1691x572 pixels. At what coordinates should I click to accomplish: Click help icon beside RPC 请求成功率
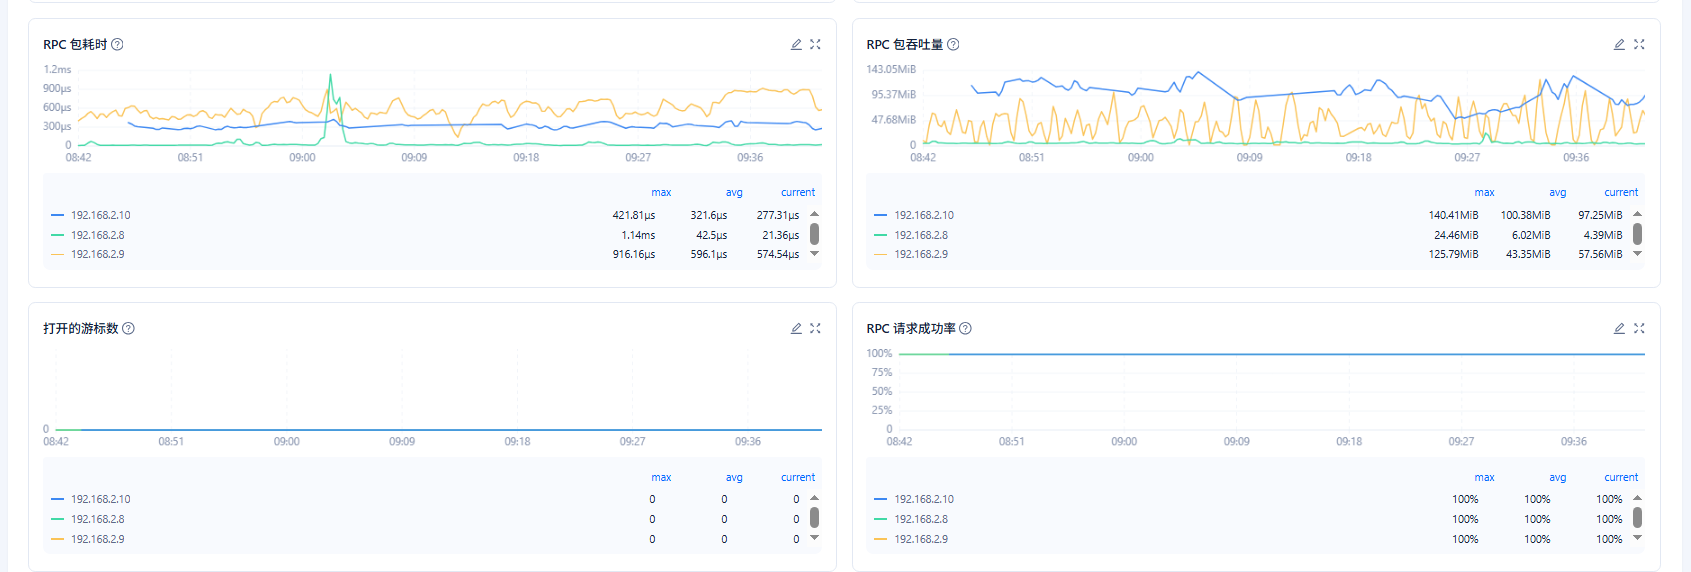click(965, 328)
